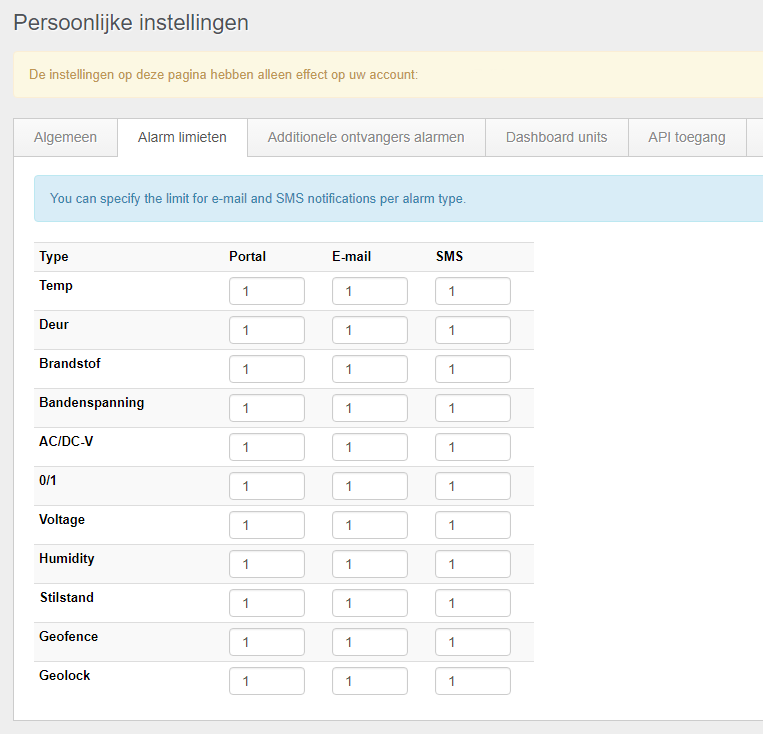Click the Geolock Portal limit input
Screen dimensions: 763x734
(x=267, y=681)
